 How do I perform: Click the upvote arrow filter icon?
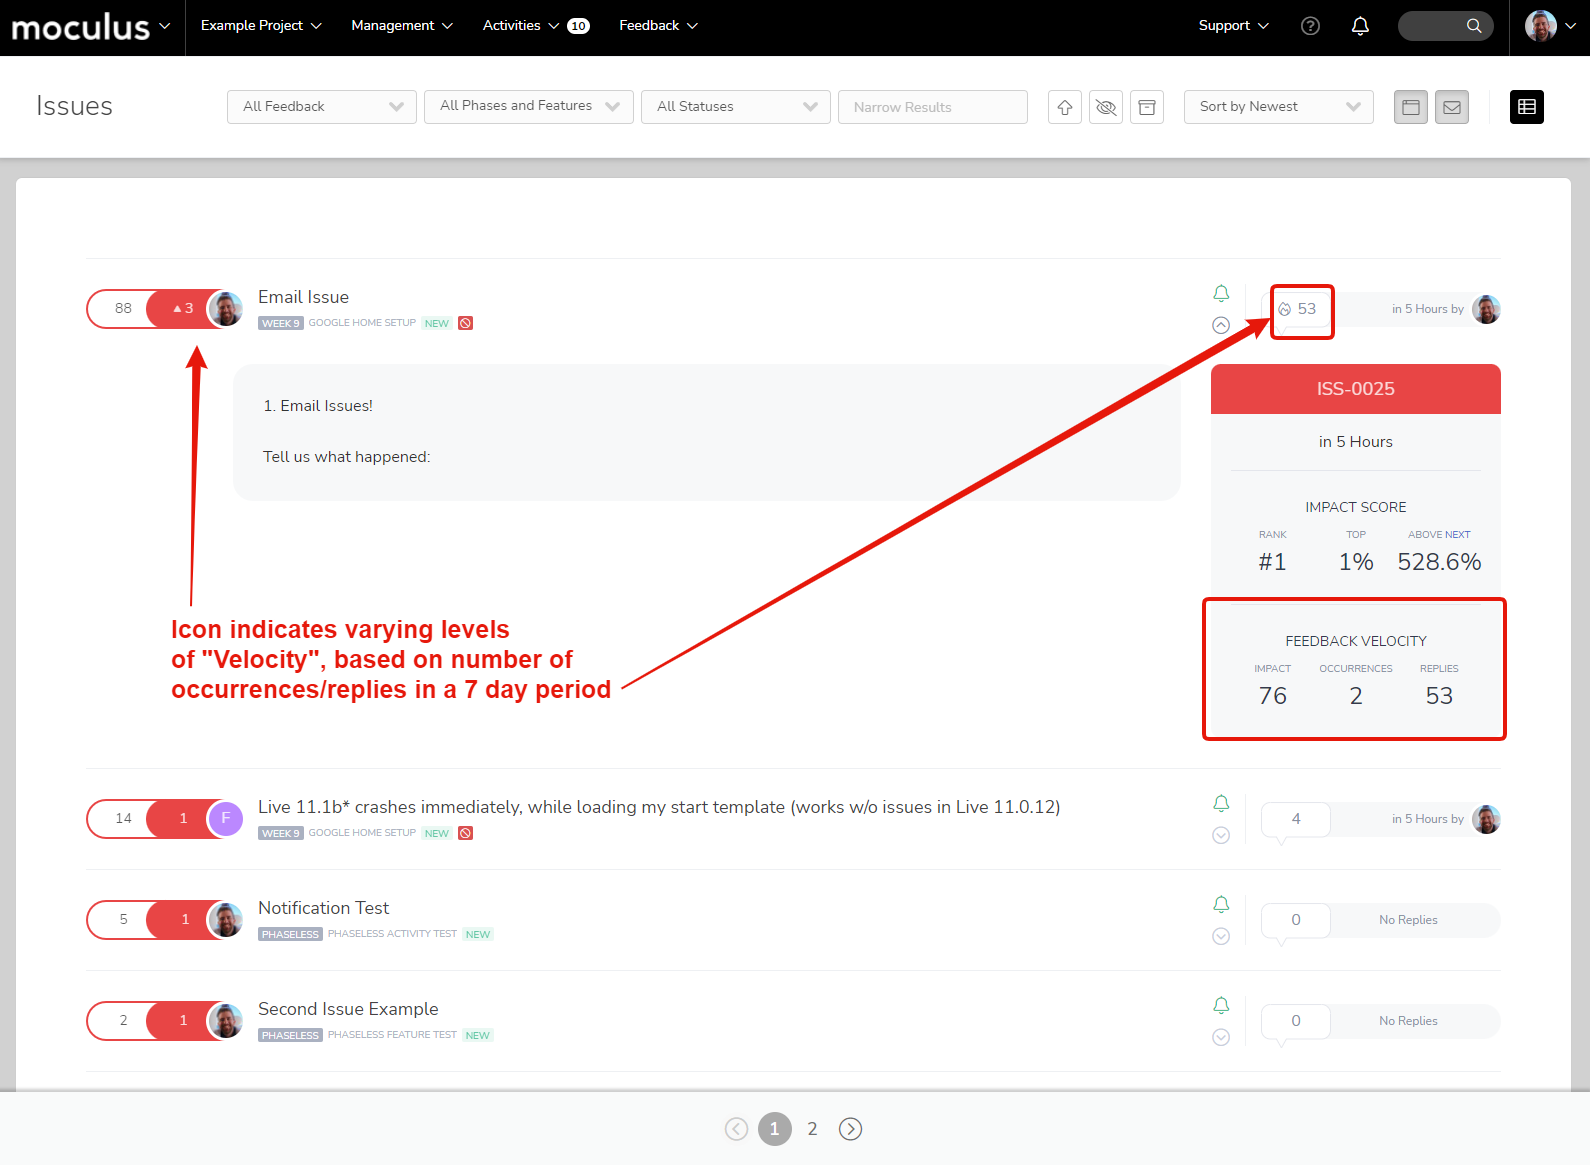click(x=1065, y=107)
